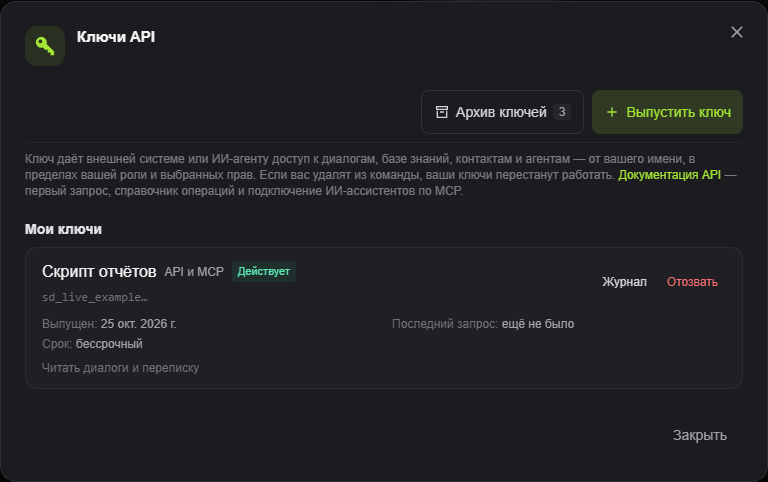The image size is (768, 482).
Task: Click the key prefix sd_live_example…
Action: (x=95, y=297)
